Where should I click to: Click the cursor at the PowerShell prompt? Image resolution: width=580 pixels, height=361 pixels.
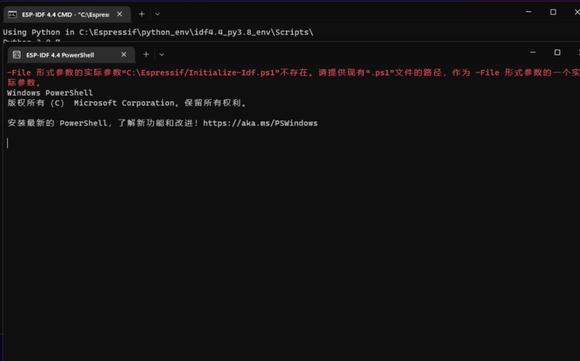pos(7,143)
